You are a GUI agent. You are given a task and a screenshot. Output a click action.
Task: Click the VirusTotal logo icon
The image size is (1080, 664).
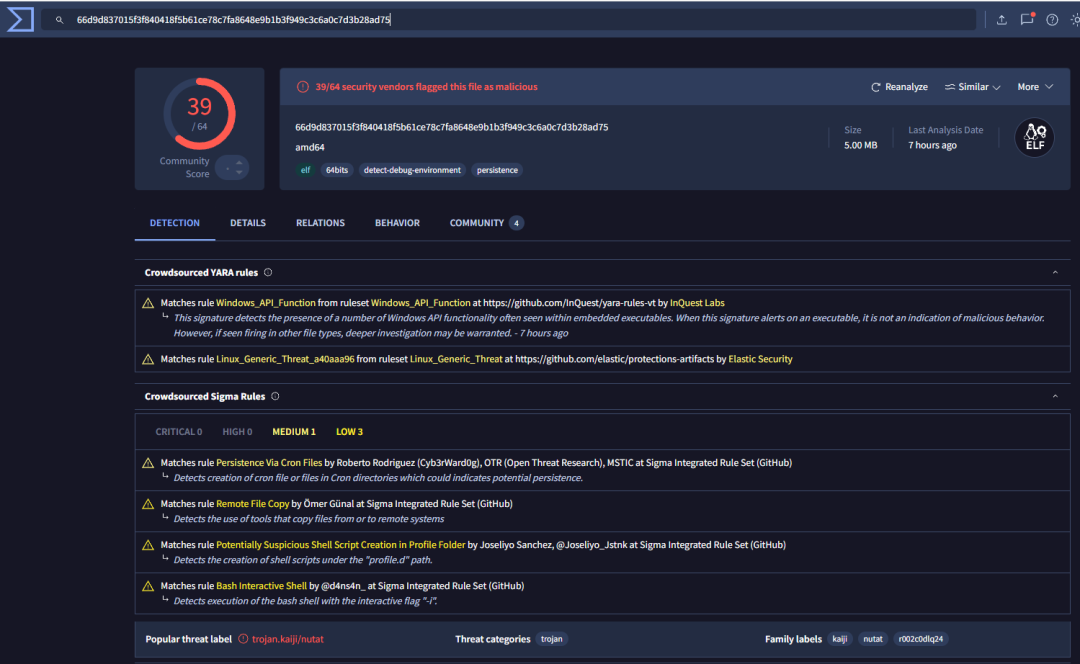[20, 19]
